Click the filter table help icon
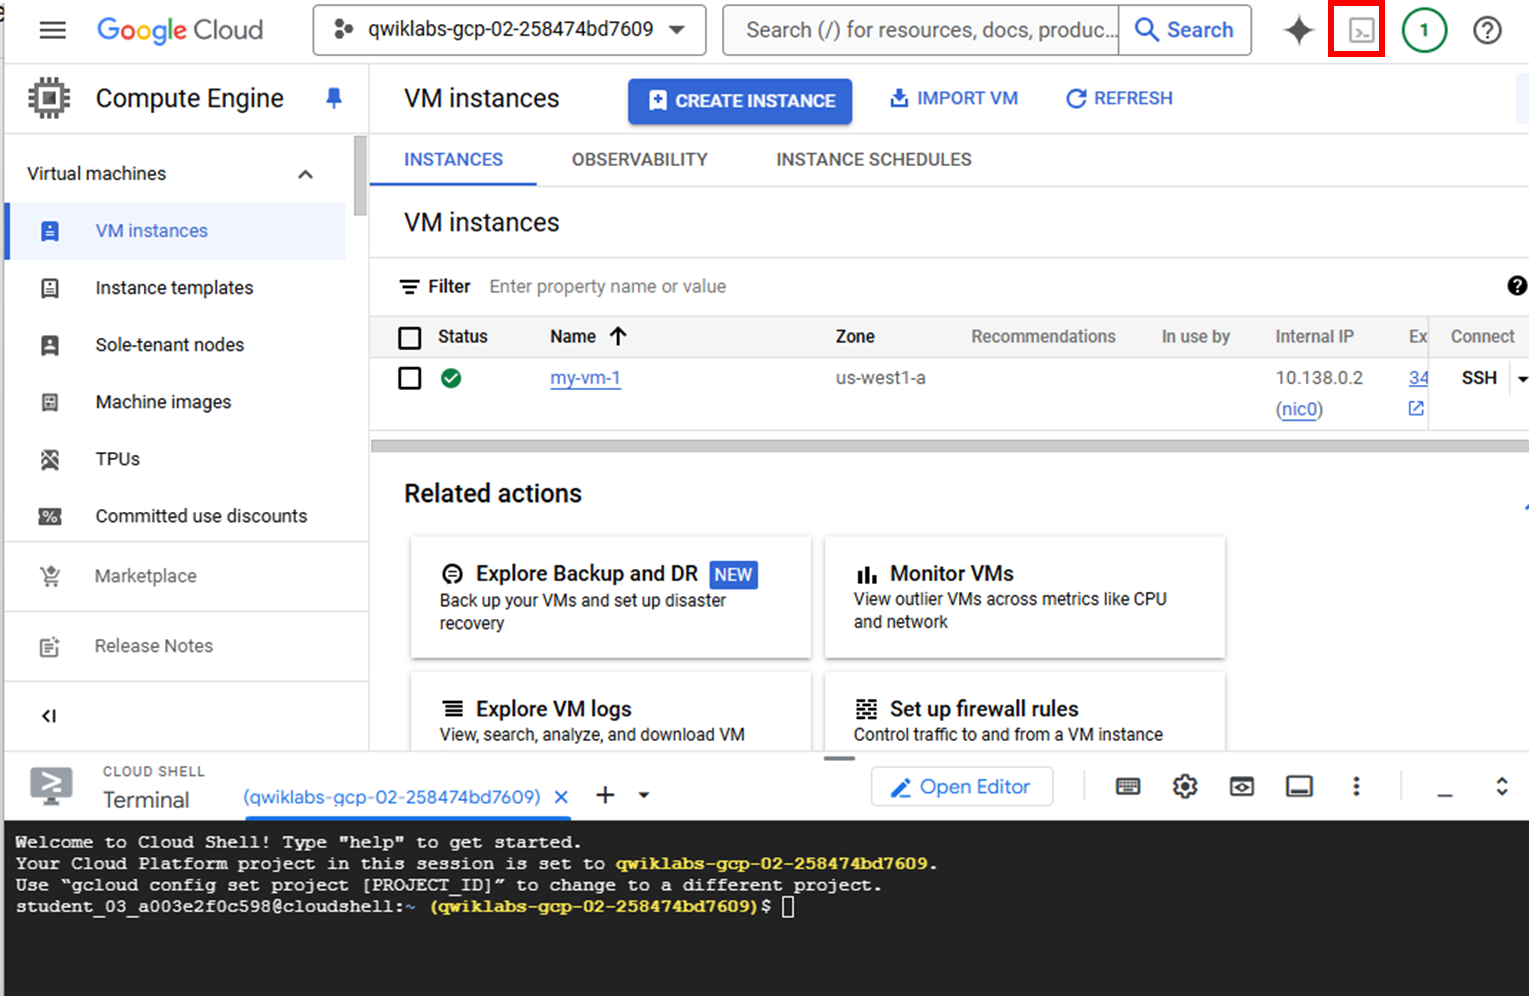The width and height of the screenshot is (1529, 996). pyautogui.click(x=1517, y=286)
